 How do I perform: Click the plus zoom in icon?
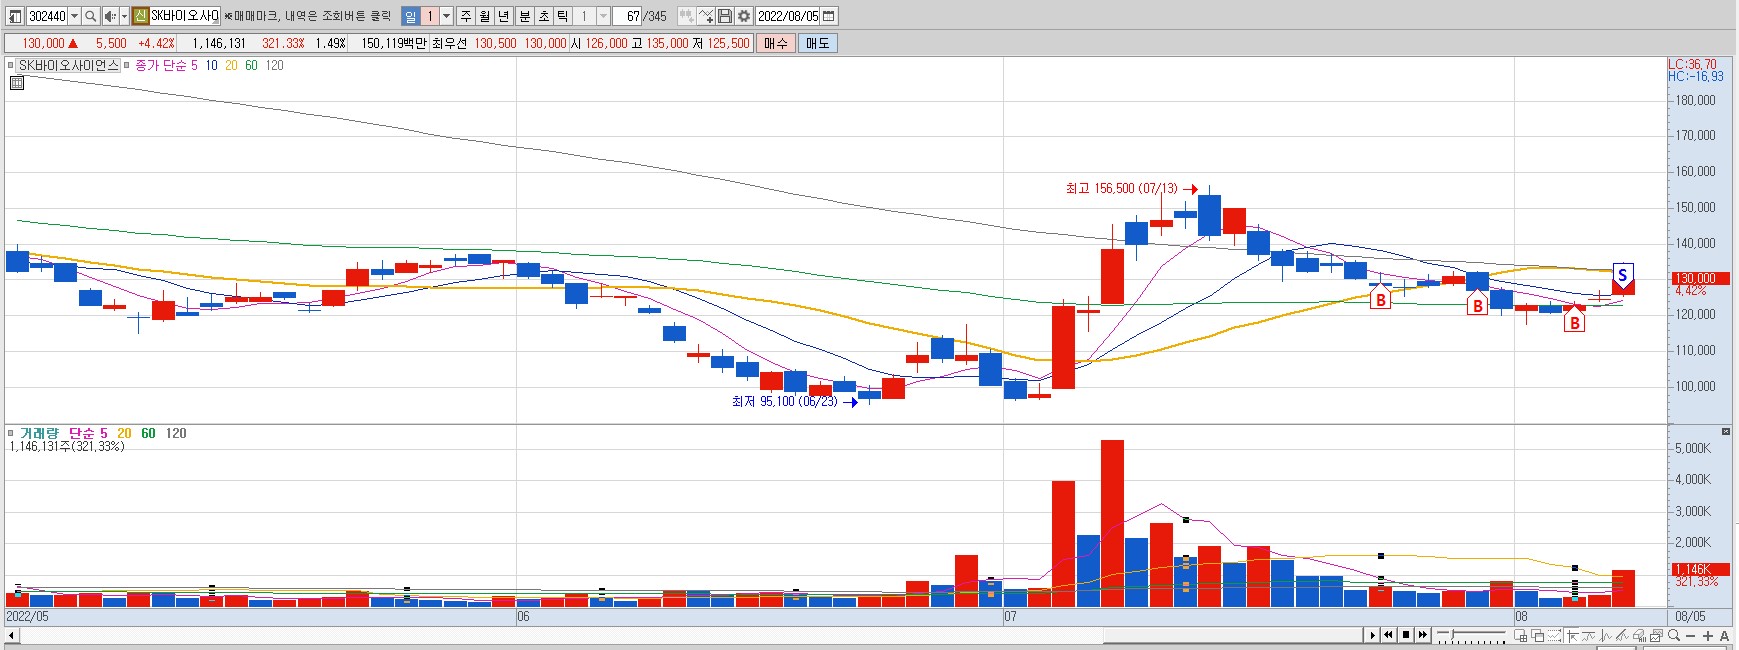pos(1707,636)
